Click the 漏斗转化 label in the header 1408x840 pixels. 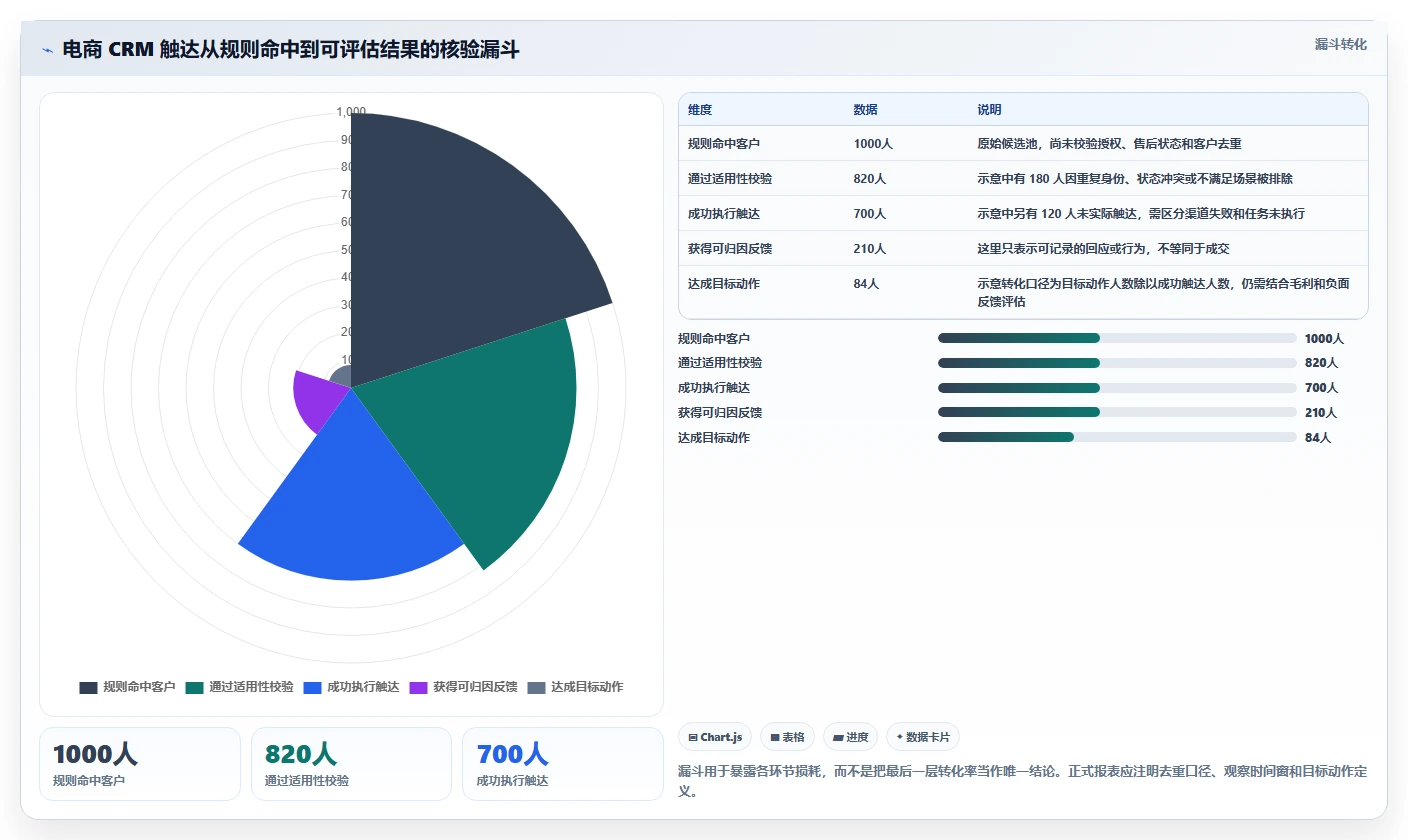(1340, 44)
